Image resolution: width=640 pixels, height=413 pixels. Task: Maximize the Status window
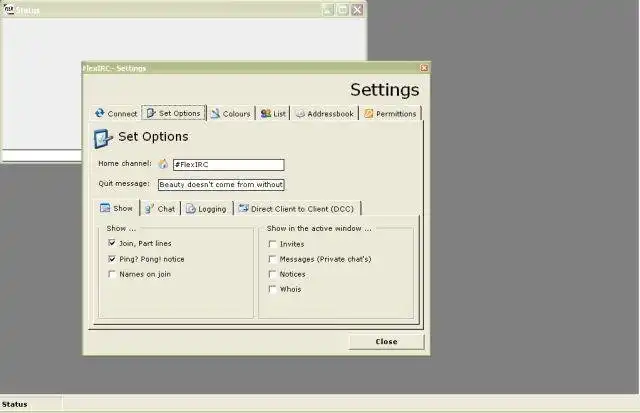pyautogui.click(x=342, y=9)
